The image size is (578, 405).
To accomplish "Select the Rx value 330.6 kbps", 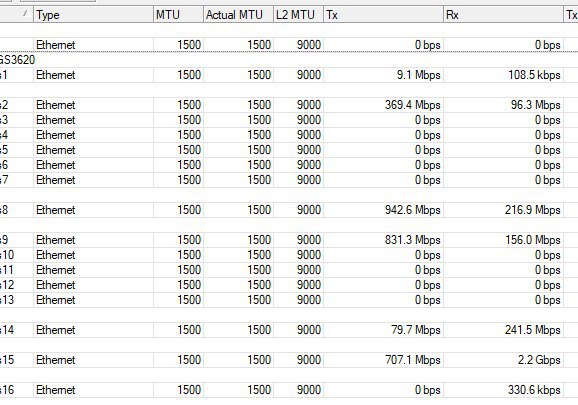I will click(534, 390).
